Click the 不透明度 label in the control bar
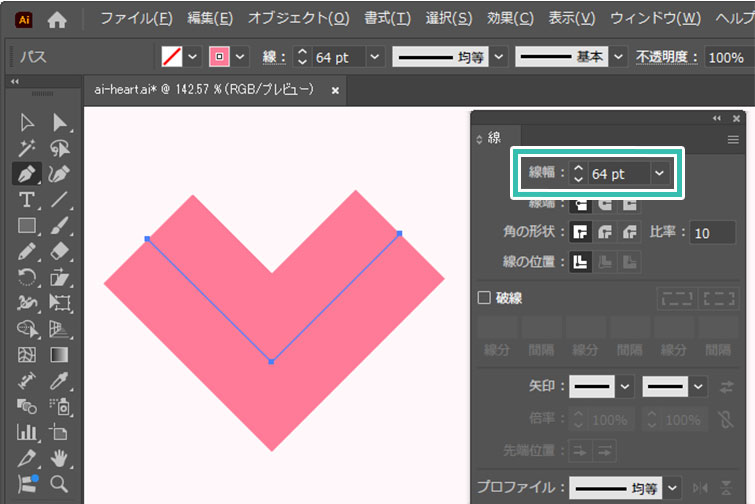 click(x=667, y=57)
